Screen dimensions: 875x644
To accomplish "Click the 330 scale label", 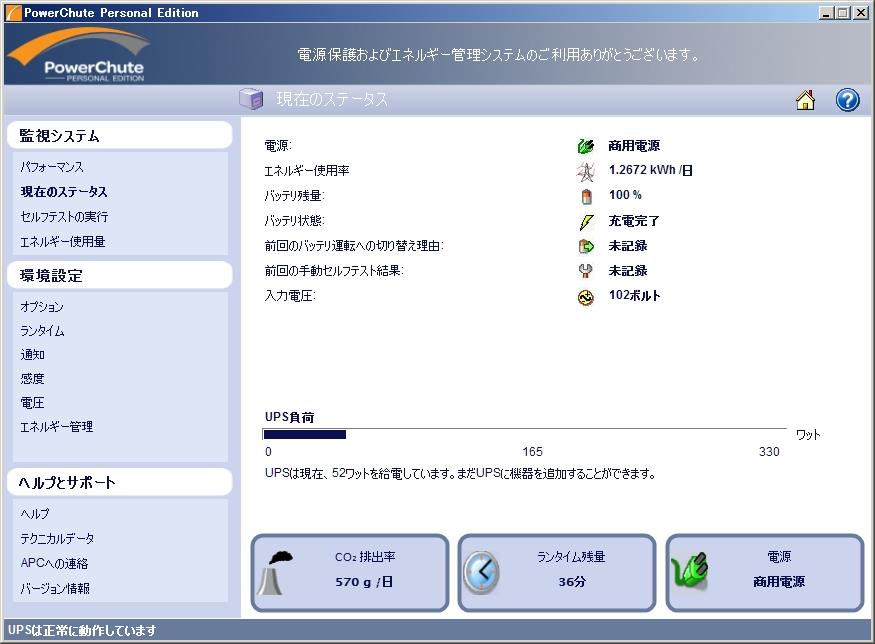I will coord(769,451).
